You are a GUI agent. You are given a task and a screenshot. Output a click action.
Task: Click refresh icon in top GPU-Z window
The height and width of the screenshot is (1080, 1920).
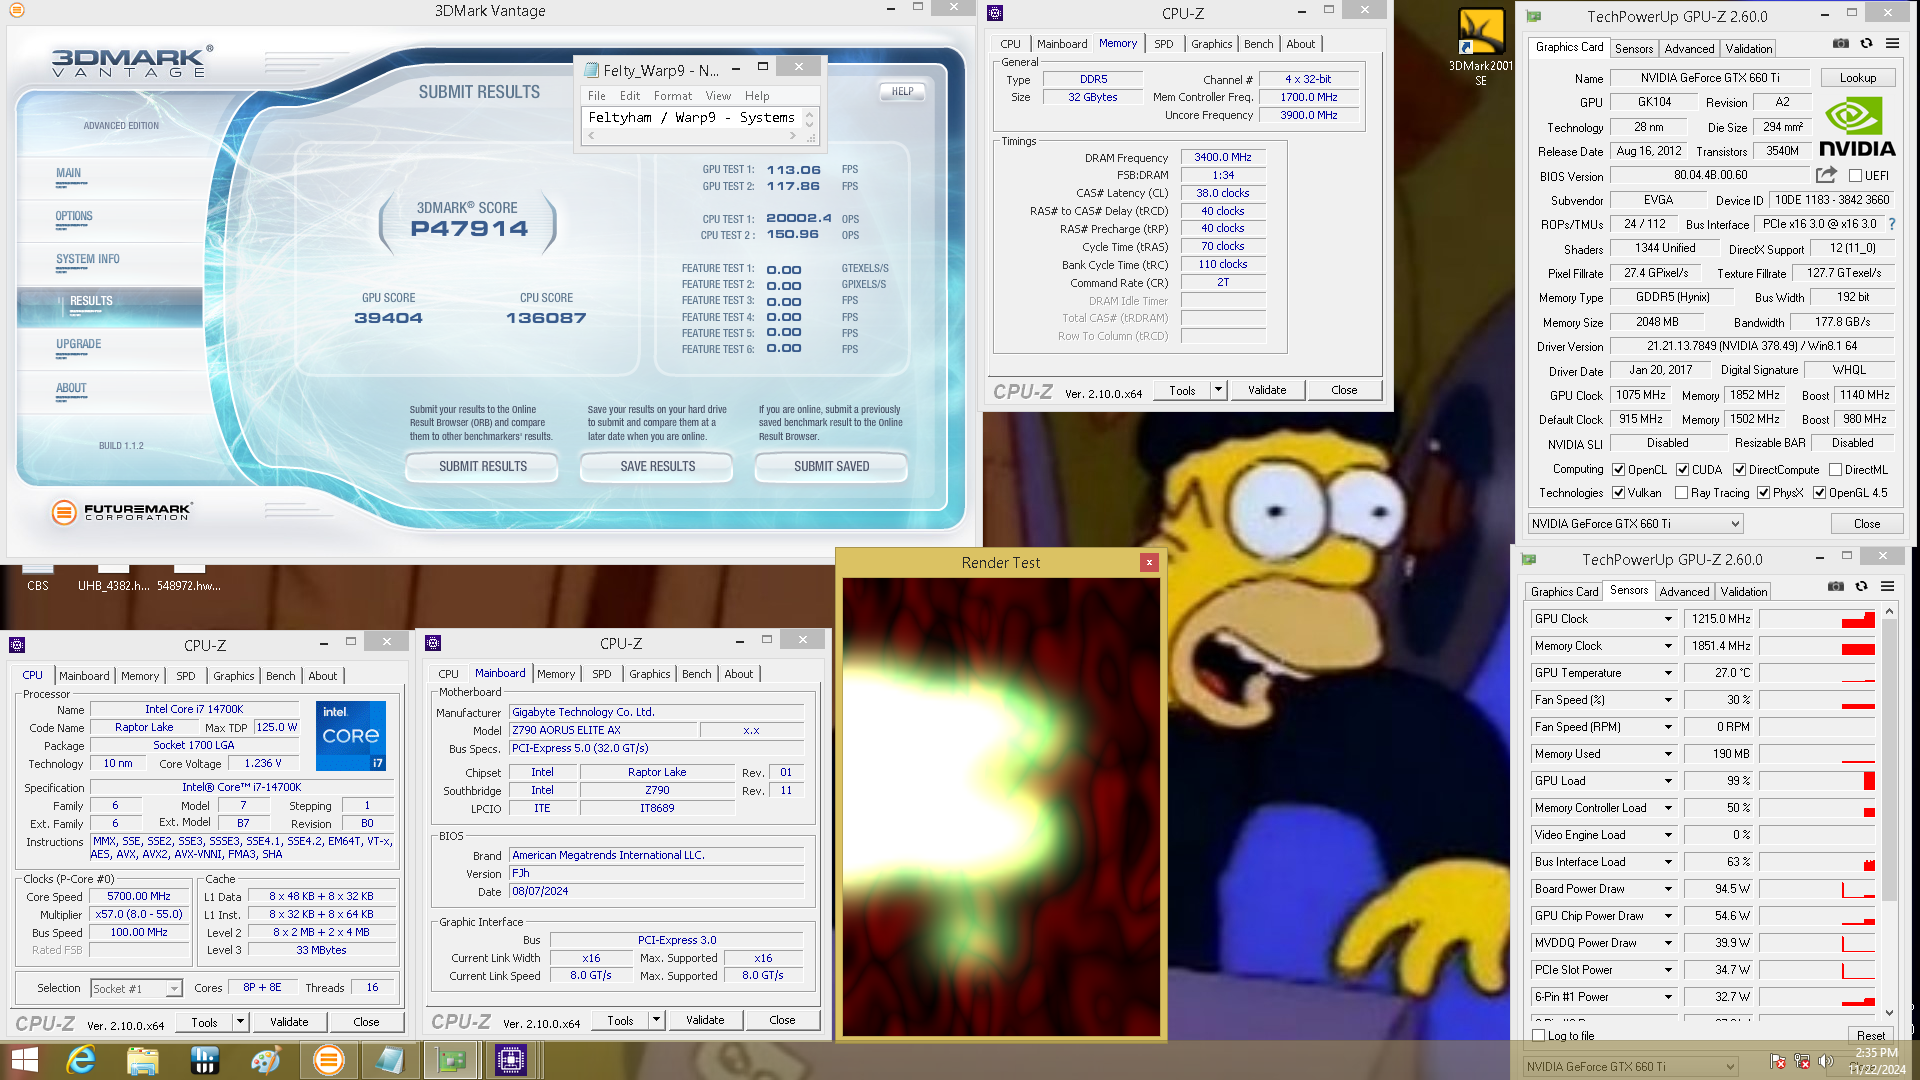(x=1866, y=44)
